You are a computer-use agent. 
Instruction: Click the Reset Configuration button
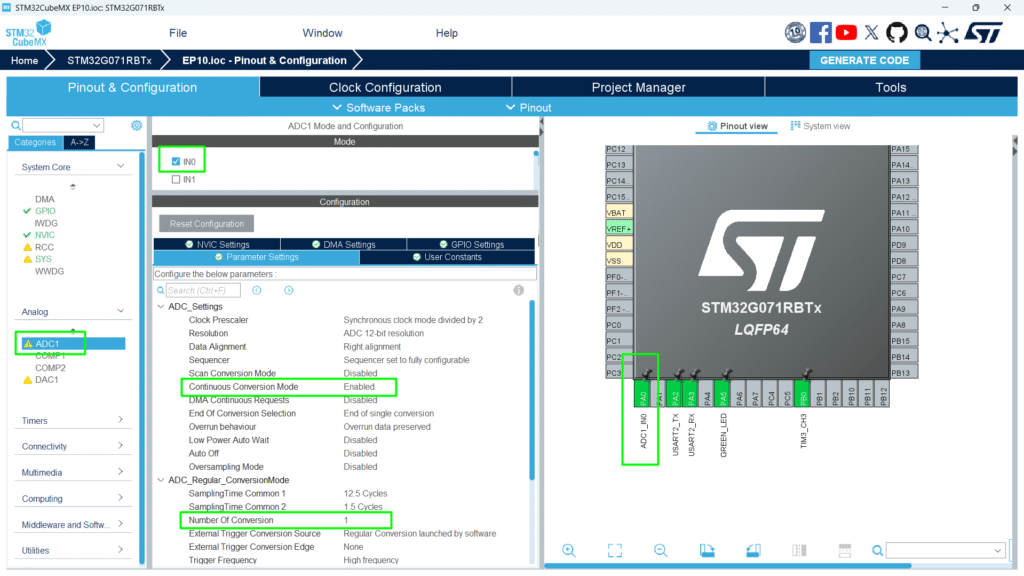(206, 223)
